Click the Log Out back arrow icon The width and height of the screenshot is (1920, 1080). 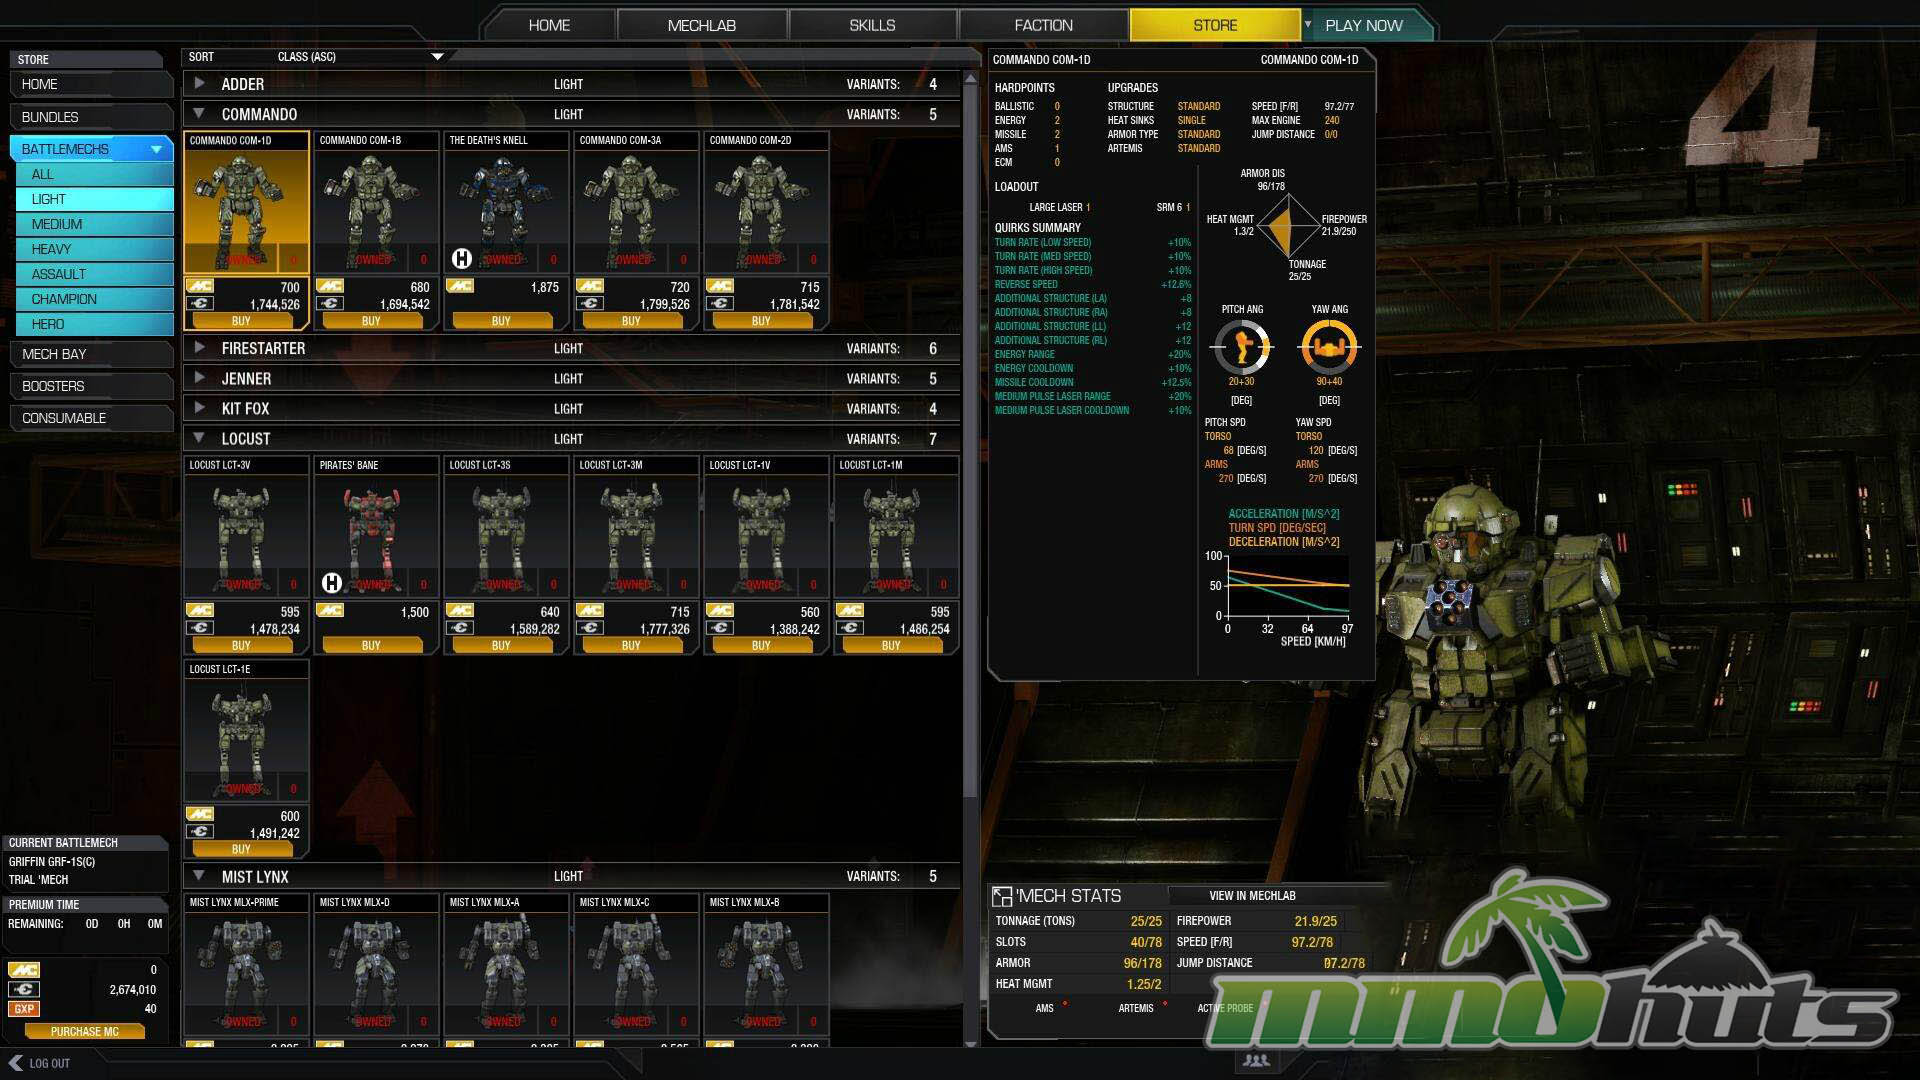[x=15, y=1063]
